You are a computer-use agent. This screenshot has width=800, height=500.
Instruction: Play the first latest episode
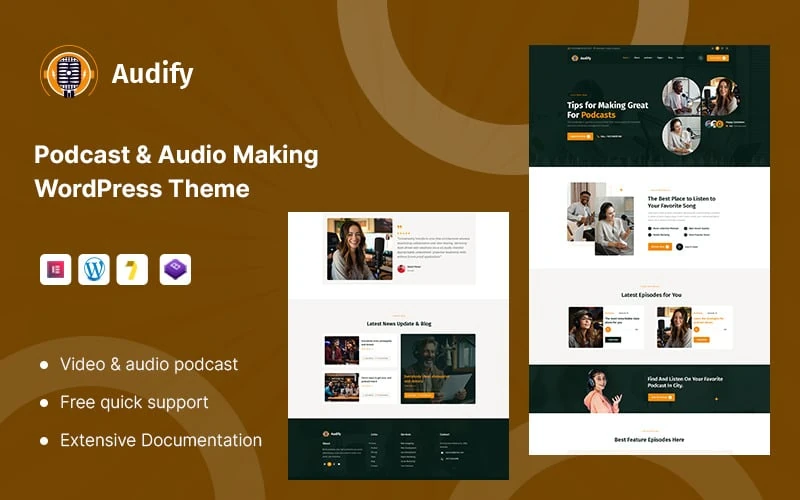608,330
